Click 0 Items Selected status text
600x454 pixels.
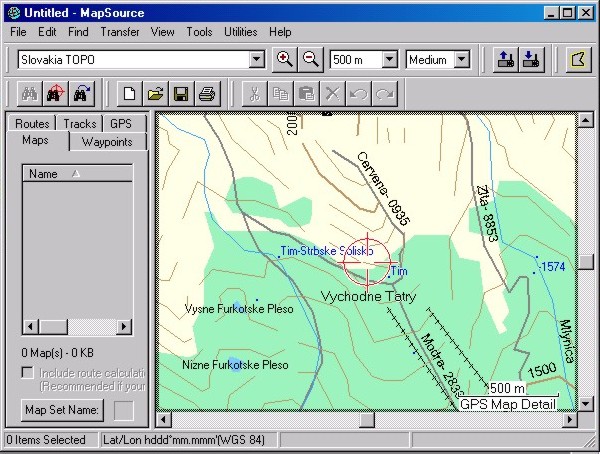(x=46, y=440)
